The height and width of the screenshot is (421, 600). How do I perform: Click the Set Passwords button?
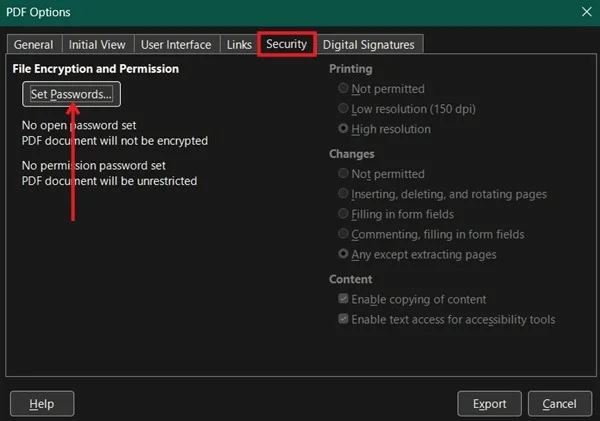tap(71, 94)
